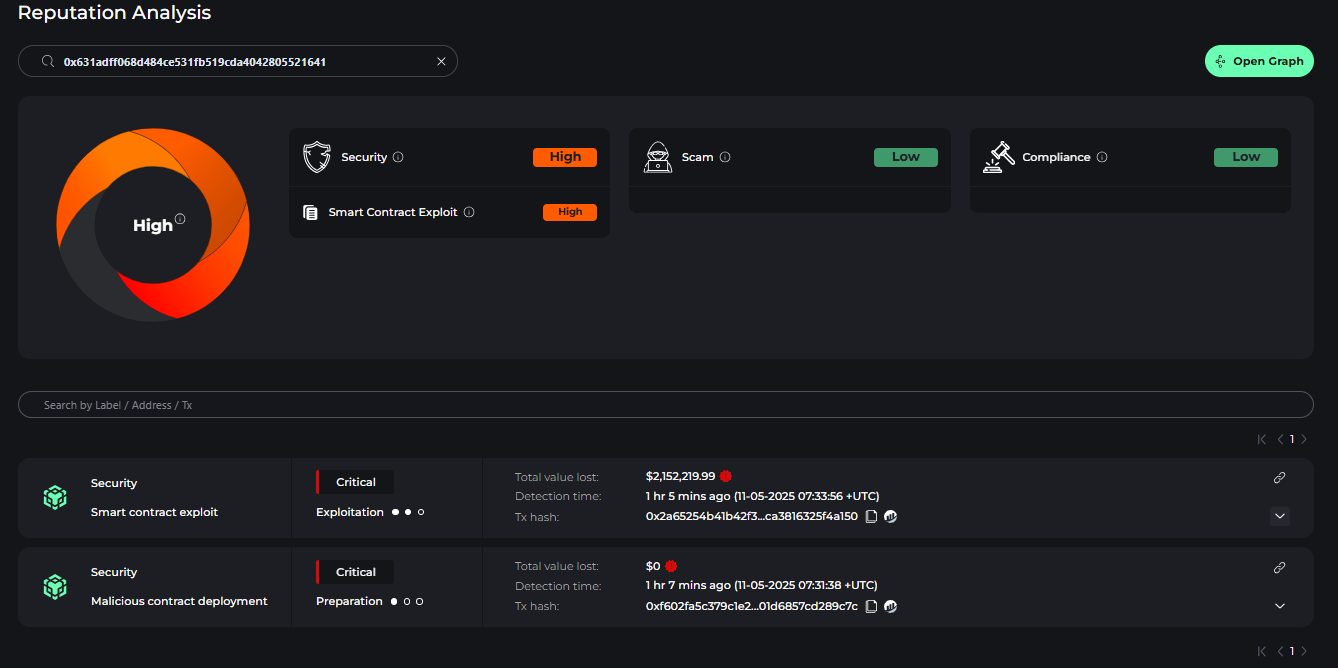Screen dimensions: 1338x668
Task: Go to next page in the top pagination
Action: [1304, 439]
